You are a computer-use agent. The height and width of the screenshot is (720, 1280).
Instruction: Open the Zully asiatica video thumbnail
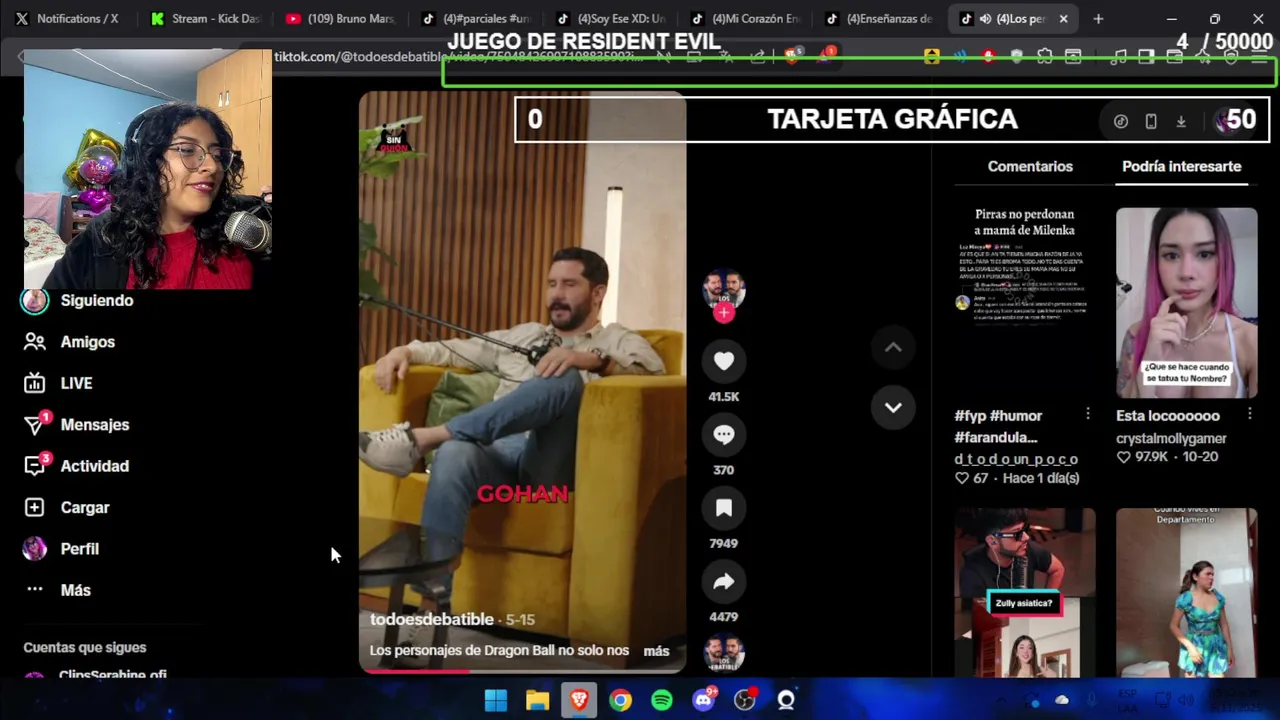coord(1025,592)
